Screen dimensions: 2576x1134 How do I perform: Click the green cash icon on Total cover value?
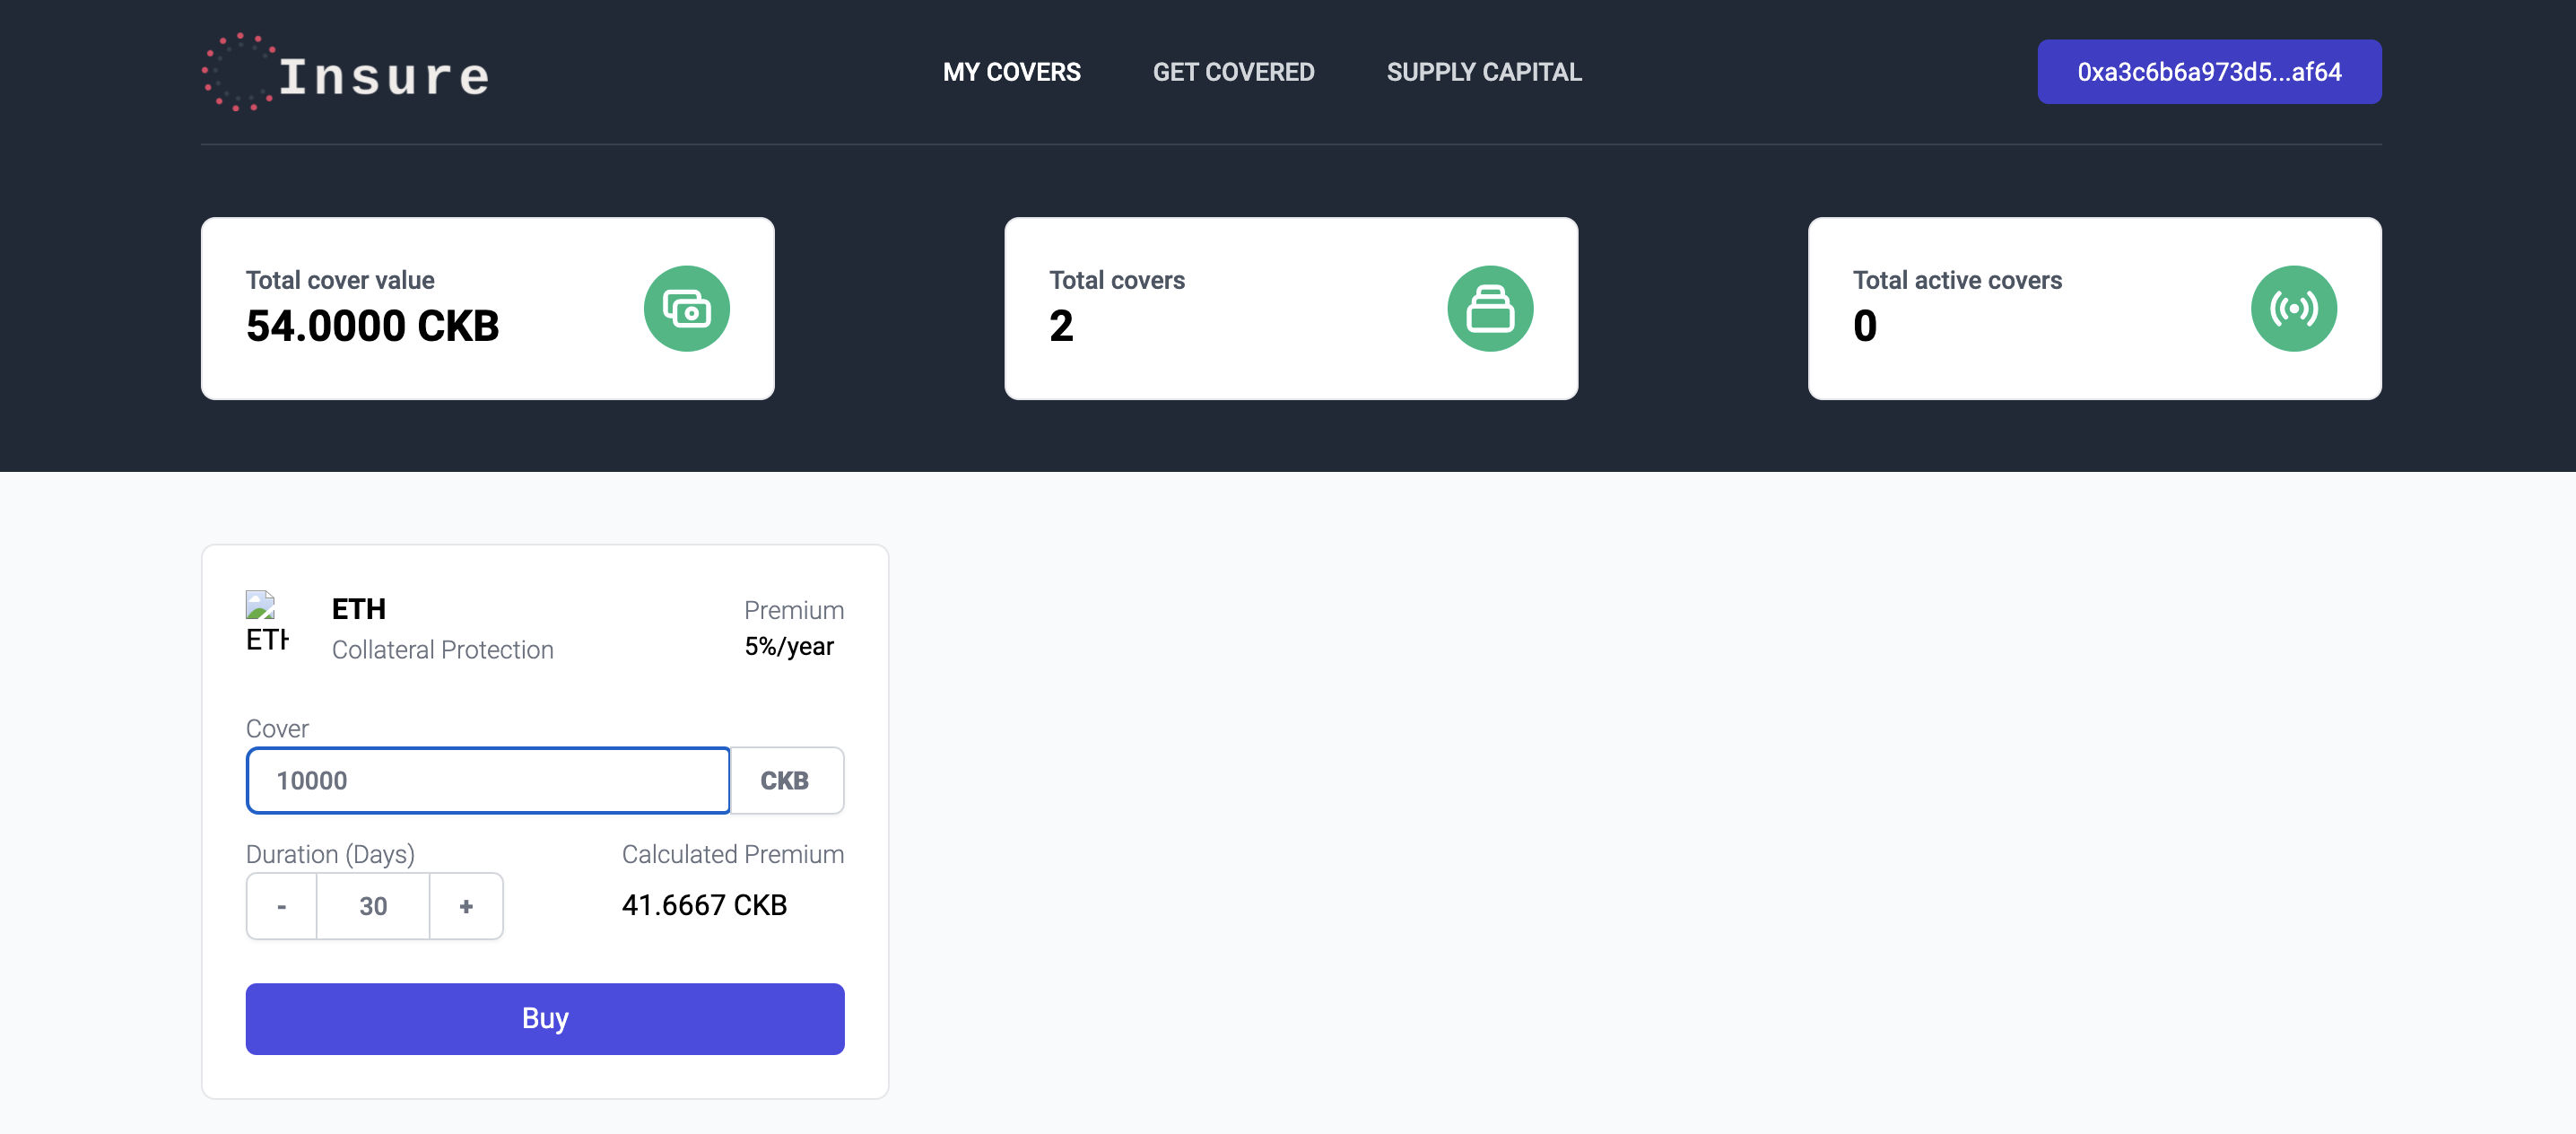[x=686, y=308]
